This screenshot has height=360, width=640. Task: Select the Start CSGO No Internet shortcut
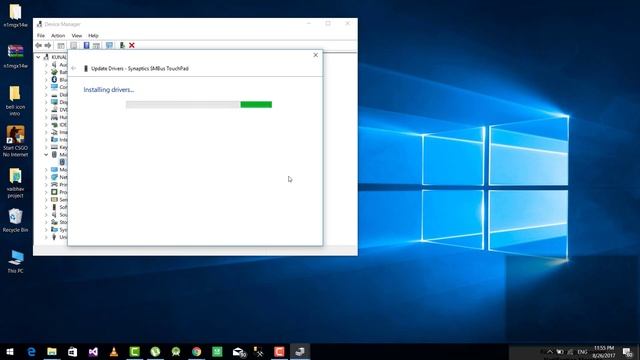[x=16, y=141]
